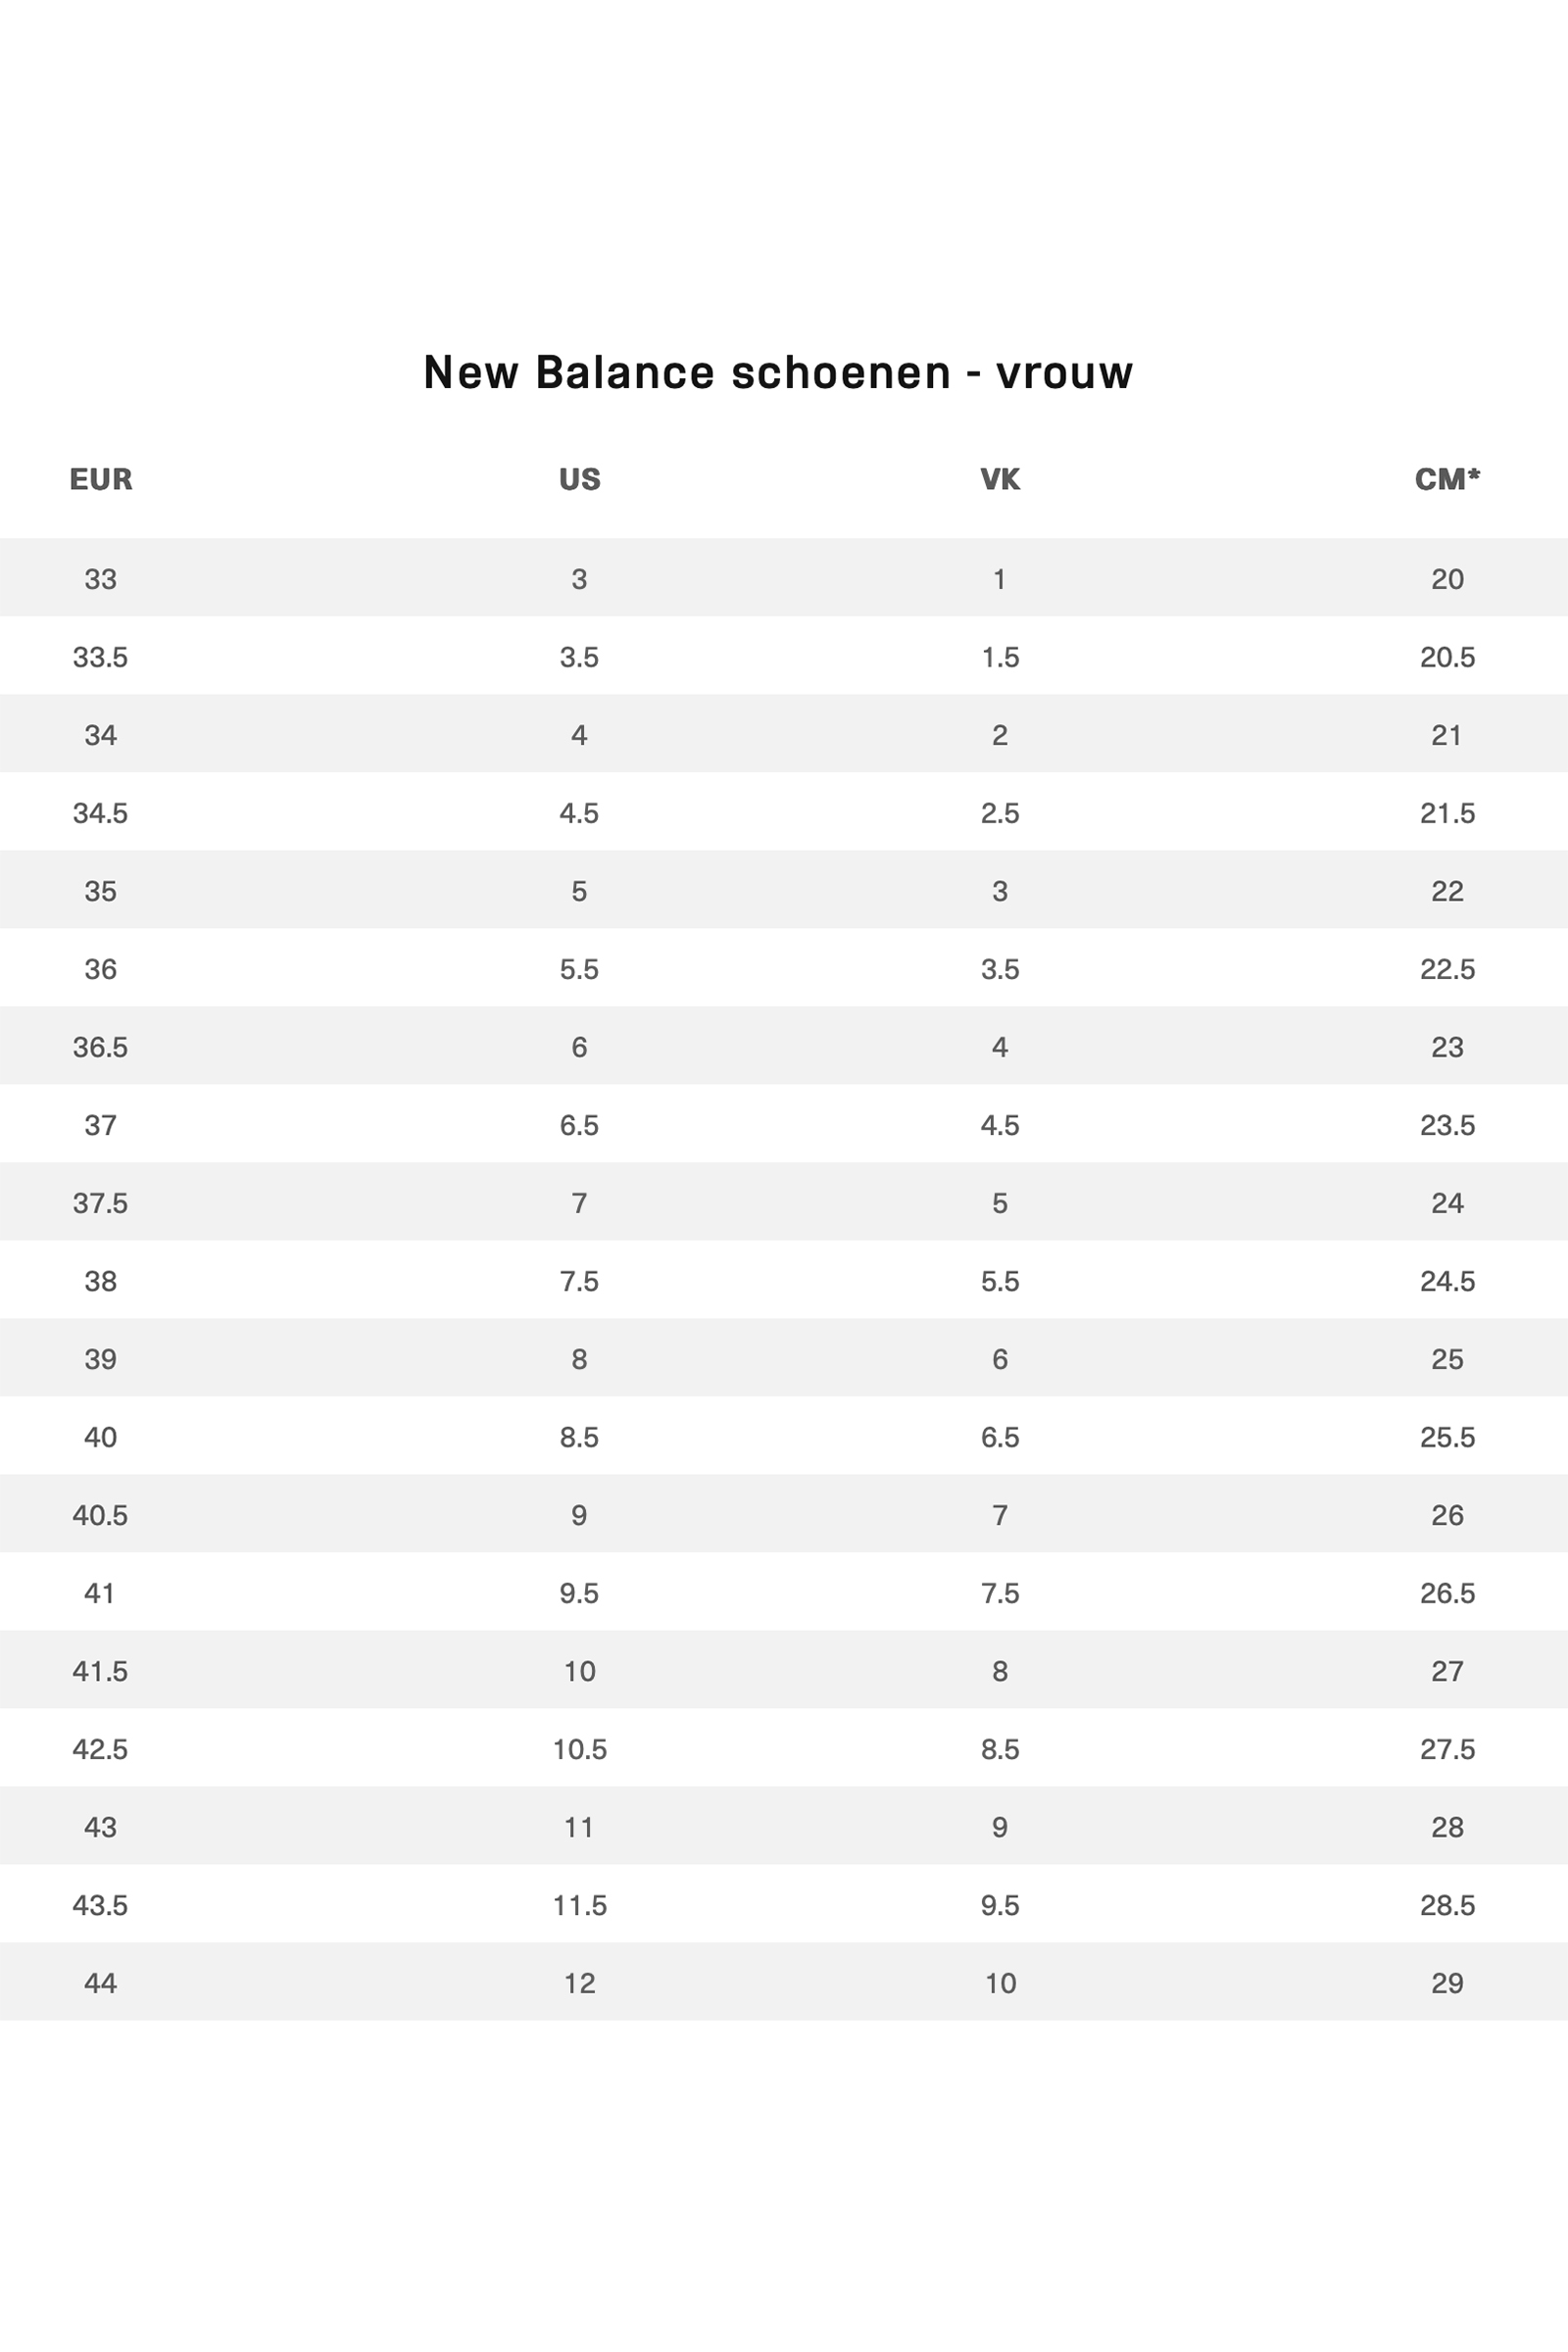Click the EUR 42.5 size cell
This screenshot has height=2352, width=1568.
click(100, 1749)
